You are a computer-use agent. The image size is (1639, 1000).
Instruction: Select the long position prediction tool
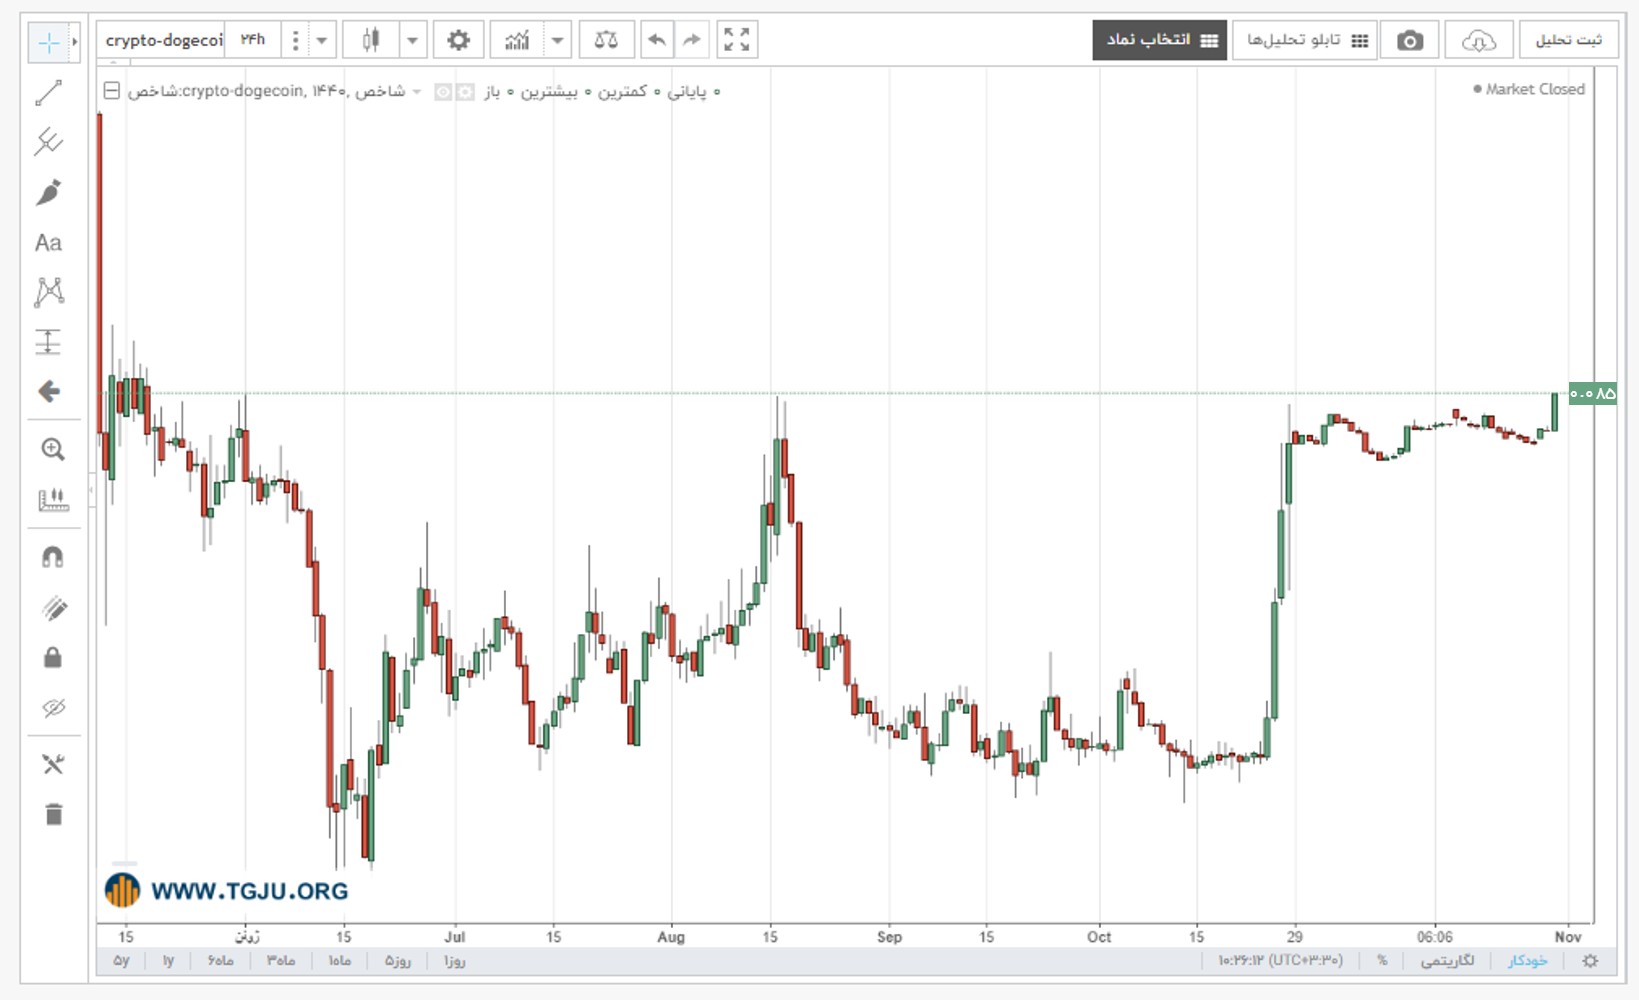[x=48, y=342]
